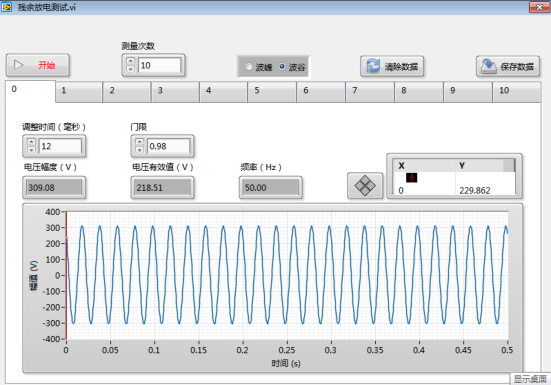The width and height of the screenshot is (551, 385).
Task: Click the 电压幅度 indicator showing 309.08
Action: (x=54, y=188)
